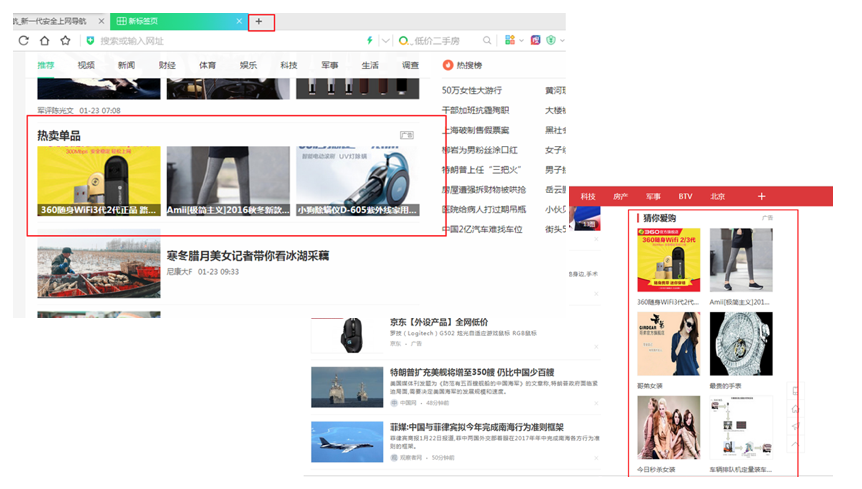Click the plus icon in red navigation bar

coord(761,197)
